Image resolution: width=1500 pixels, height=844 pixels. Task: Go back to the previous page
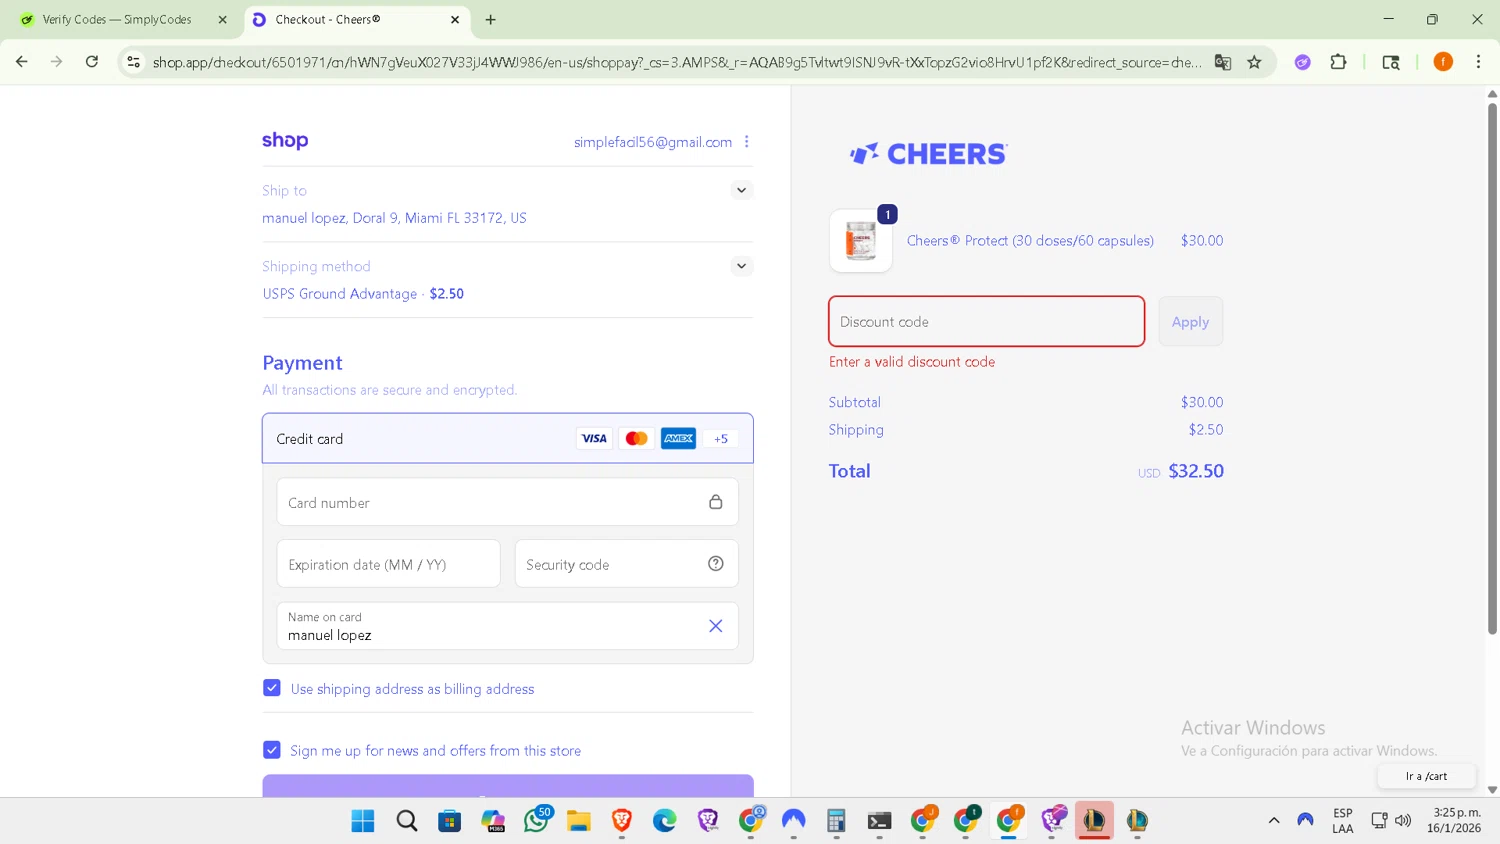point(22,62)
